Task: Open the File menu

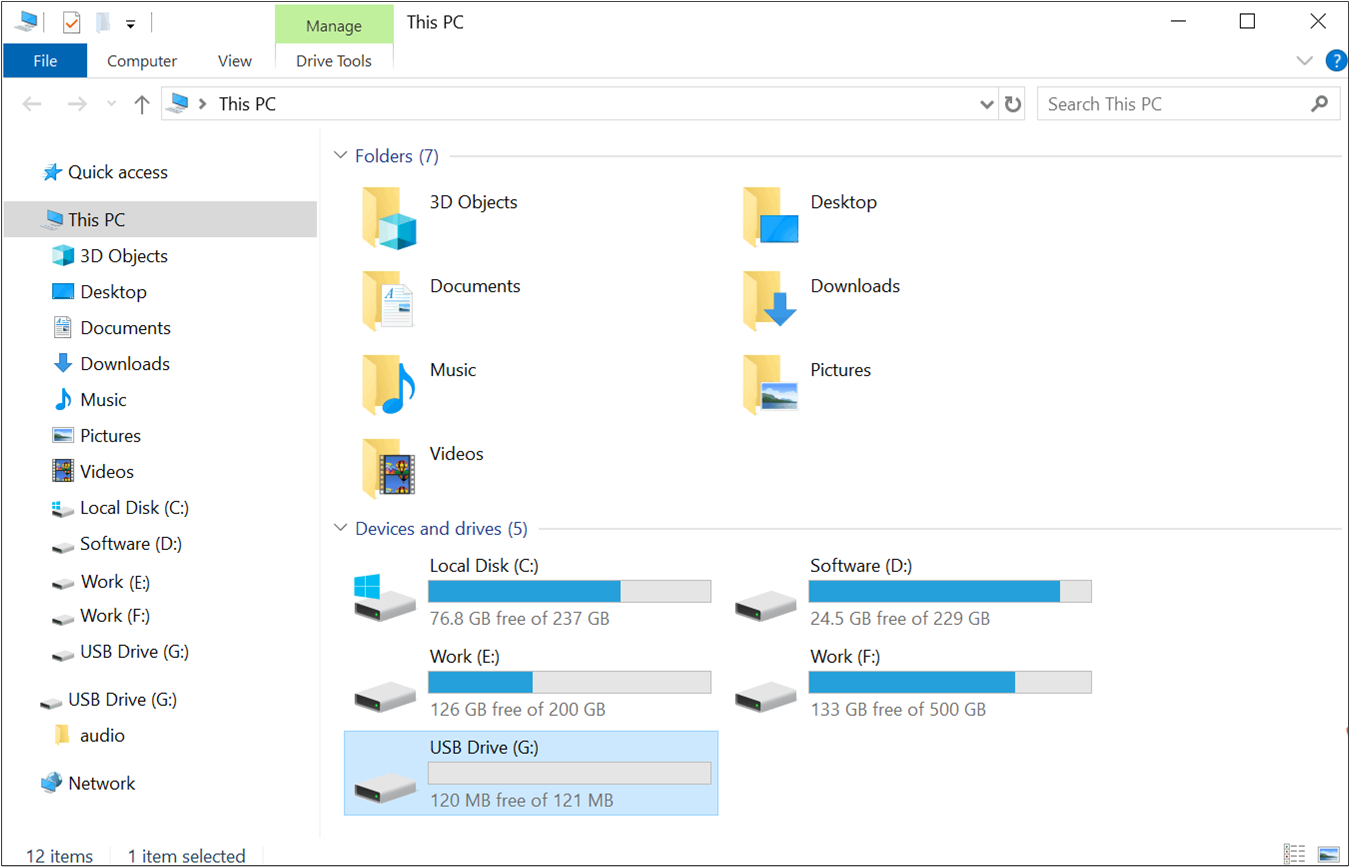Action: pyautogui.click(x=45, y=61)
